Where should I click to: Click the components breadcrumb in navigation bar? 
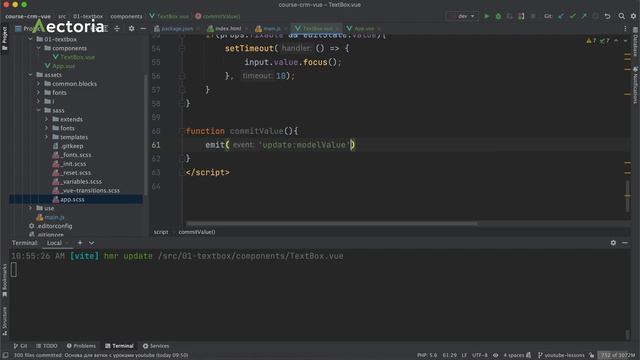pyautogui.click(x=126, y=16)
